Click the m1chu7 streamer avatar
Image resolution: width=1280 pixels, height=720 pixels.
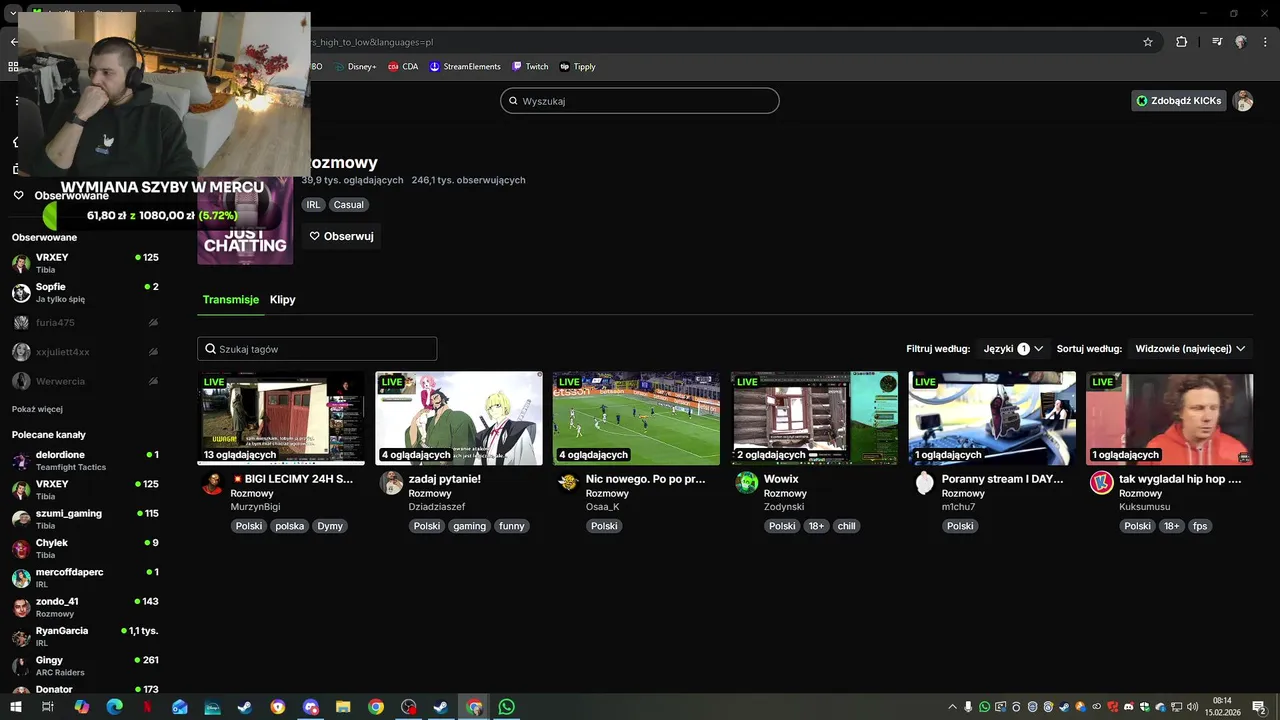924,484
